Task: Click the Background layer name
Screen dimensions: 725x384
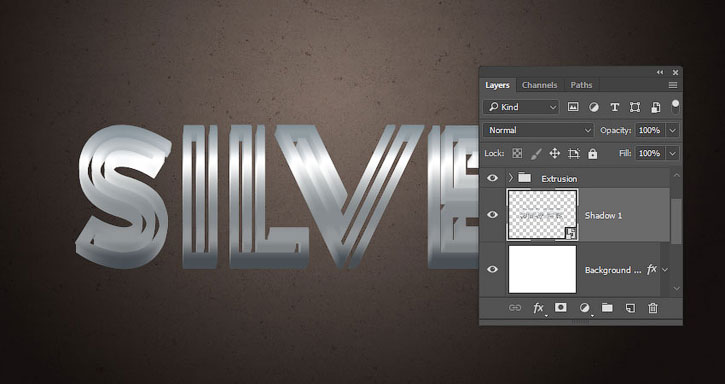Action: (612, 270)
